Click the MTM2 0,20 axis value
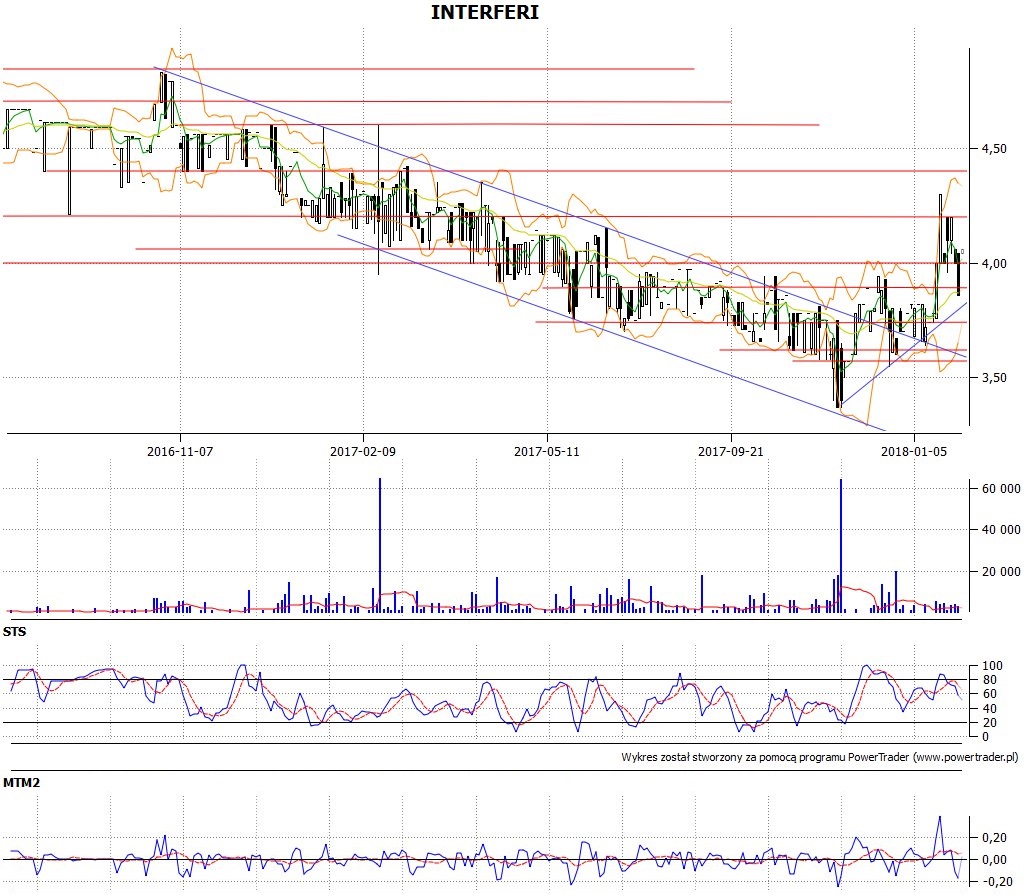The image size is (1024, 896). point(994,838)
